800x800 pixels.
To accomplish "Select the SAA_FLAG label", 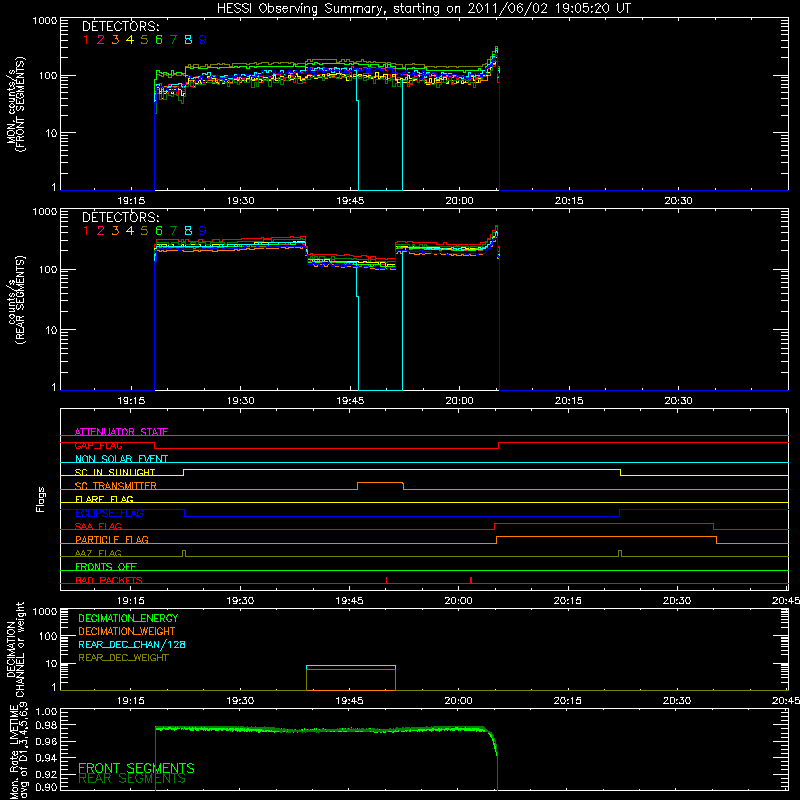I will (x=98, y=526).
